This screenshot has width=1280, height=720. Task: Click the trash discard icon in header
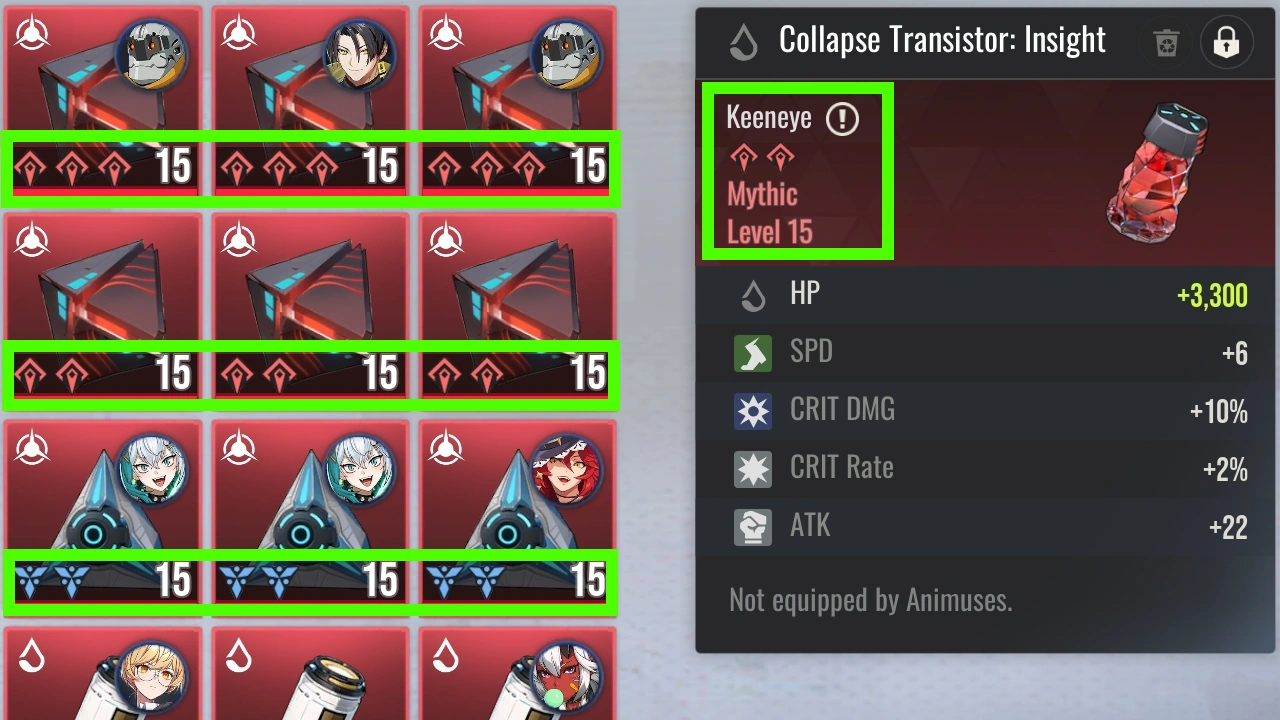click(x=1166, y=42)
